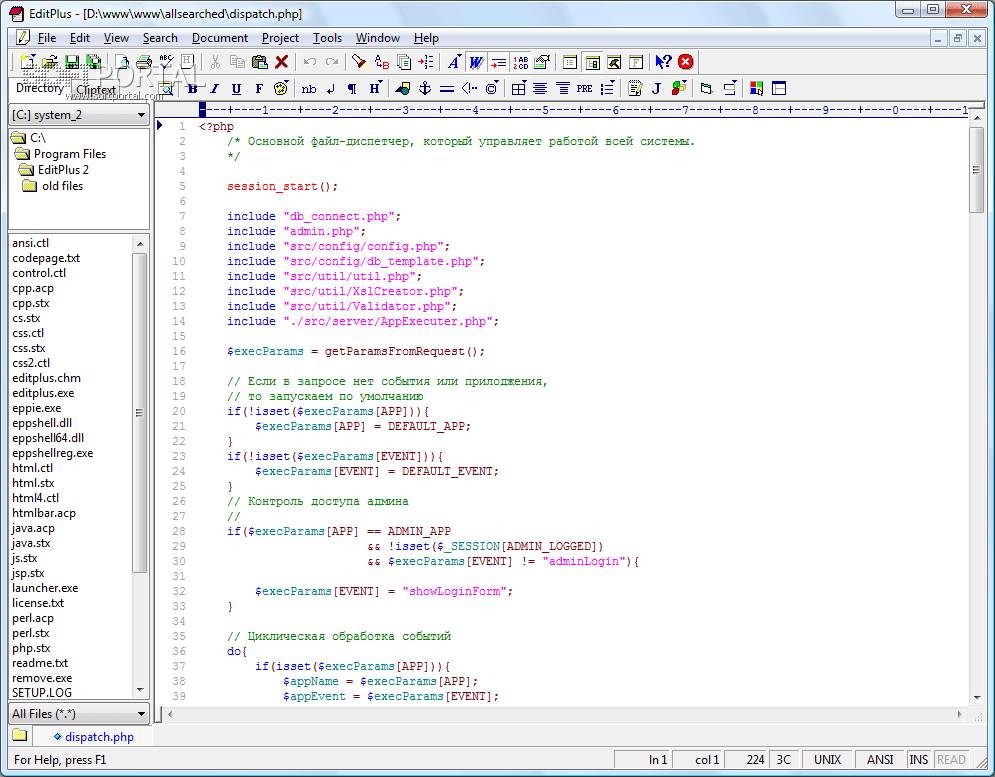Click the Save All toolbar icon
The image size is (995, 777).
pos(93,62)
